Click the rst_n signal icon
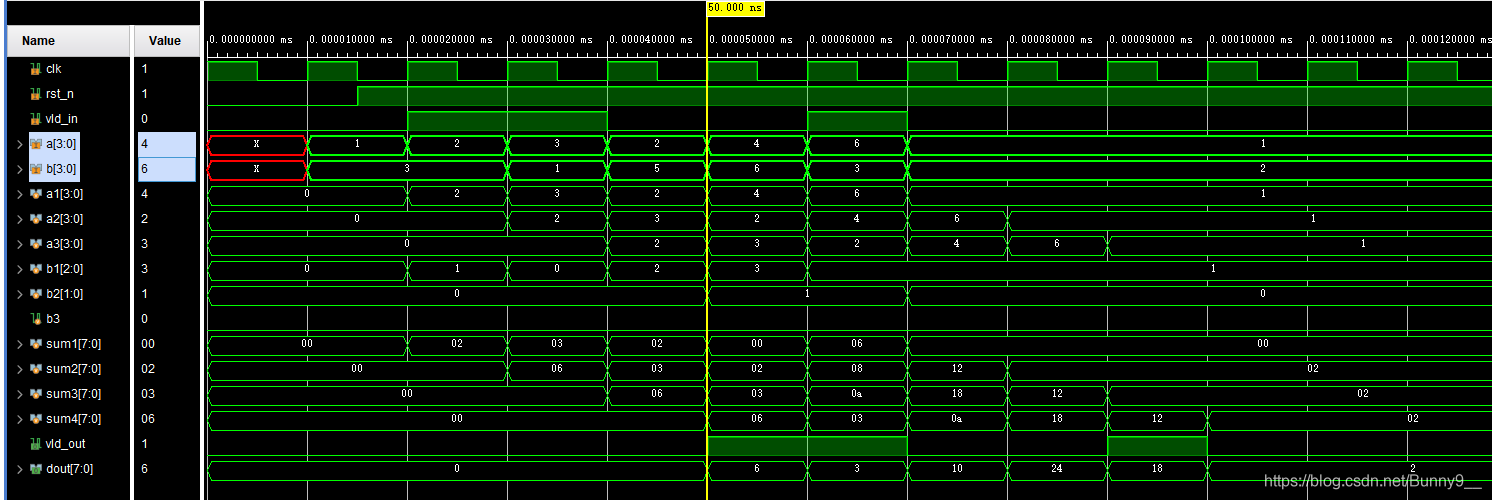This screenshot has height=500, width=1492. (x=35, y=94)
